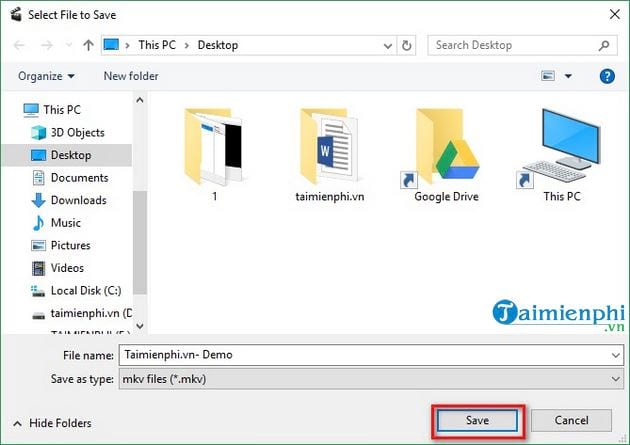The height and width of the screenshot is (445, 630).
Task: Click the sidebar scroll up arrow
Action: [x=140, y=100]
